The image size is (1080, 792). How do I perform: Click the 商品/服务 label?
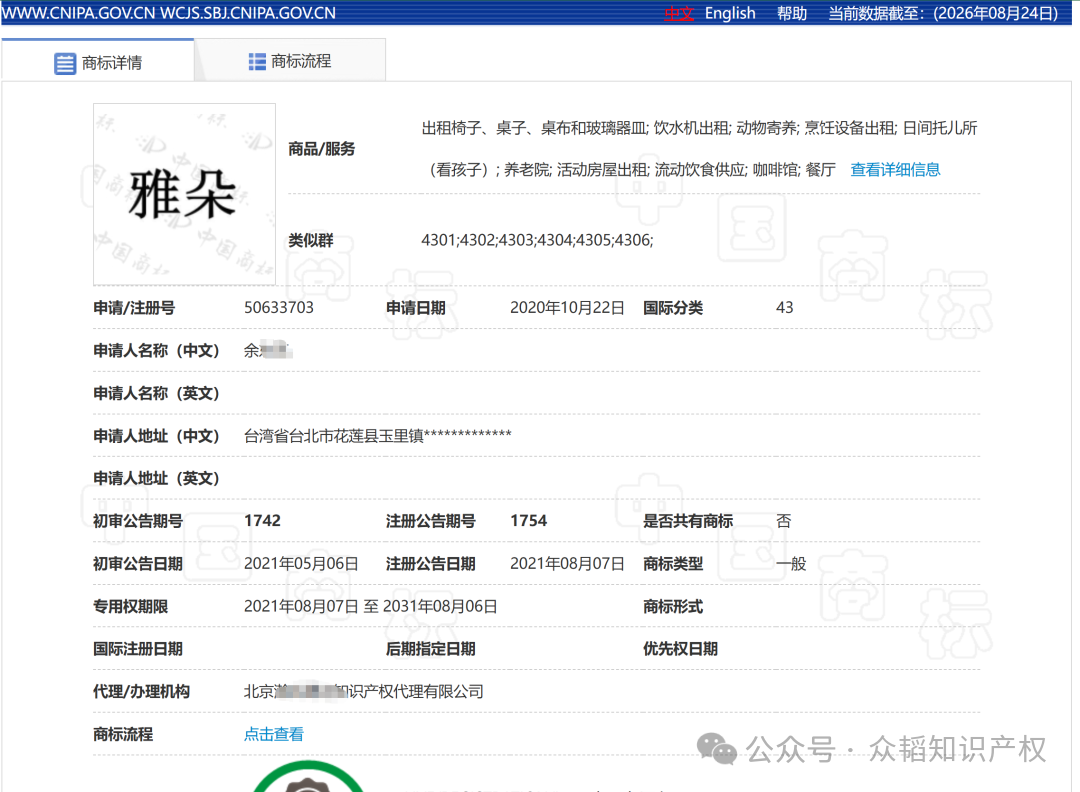pyautogui.click(x=321, y=149)
